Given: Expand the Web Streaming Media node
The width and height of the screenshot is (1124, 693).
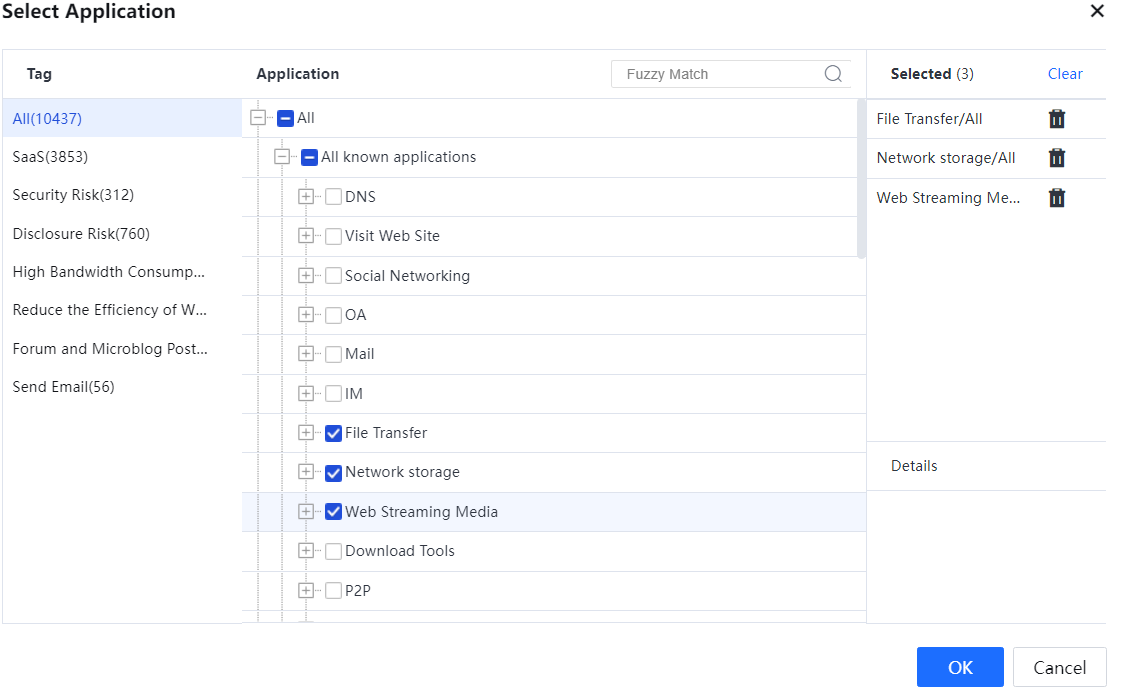Looking at the screenshot, I should coord(306,512).
